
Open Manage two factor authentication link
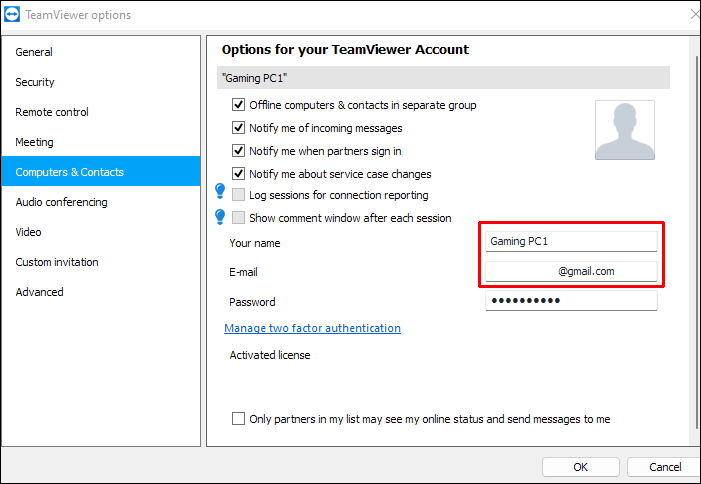[312, 328]
